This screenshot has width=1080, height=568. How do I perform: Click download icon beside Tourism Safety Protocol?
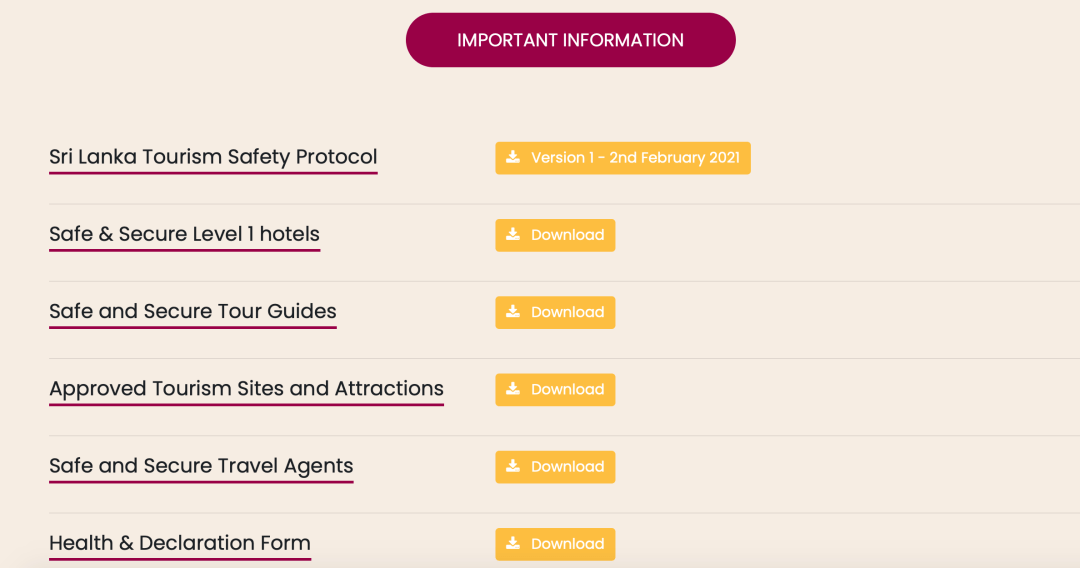click(x=513, y=157)
